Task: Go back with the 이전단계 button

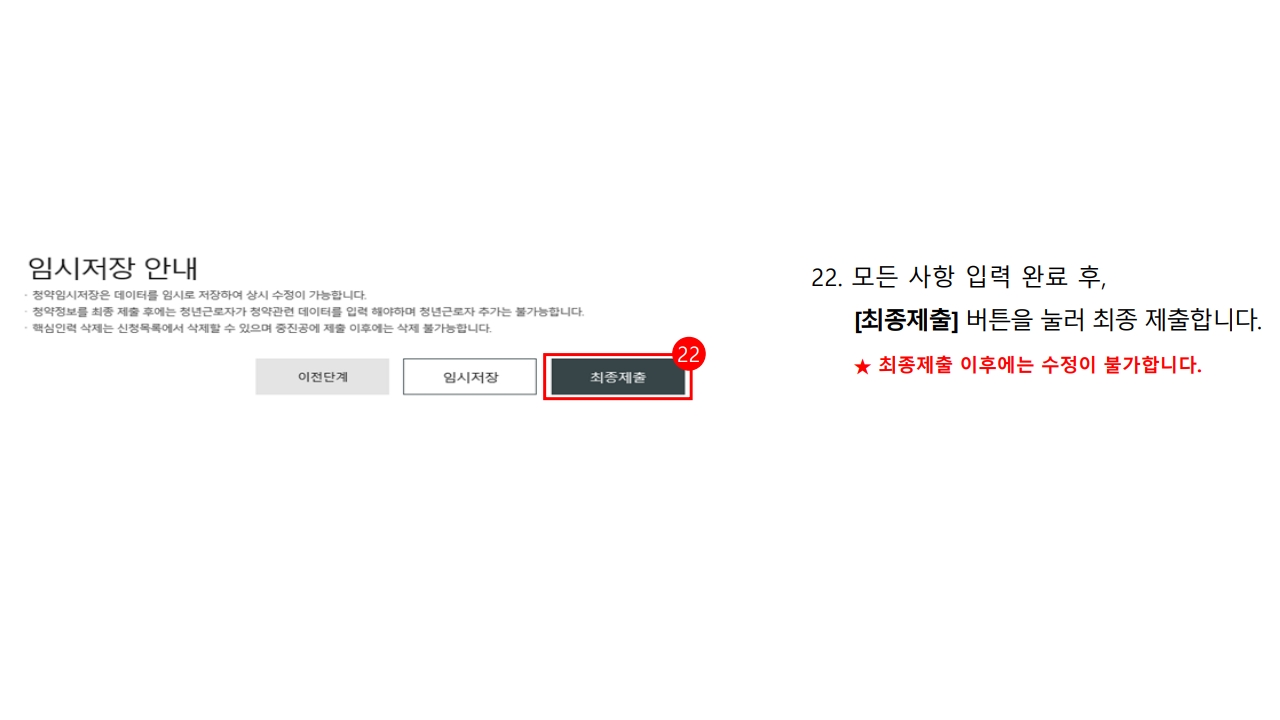Action: 322,377
